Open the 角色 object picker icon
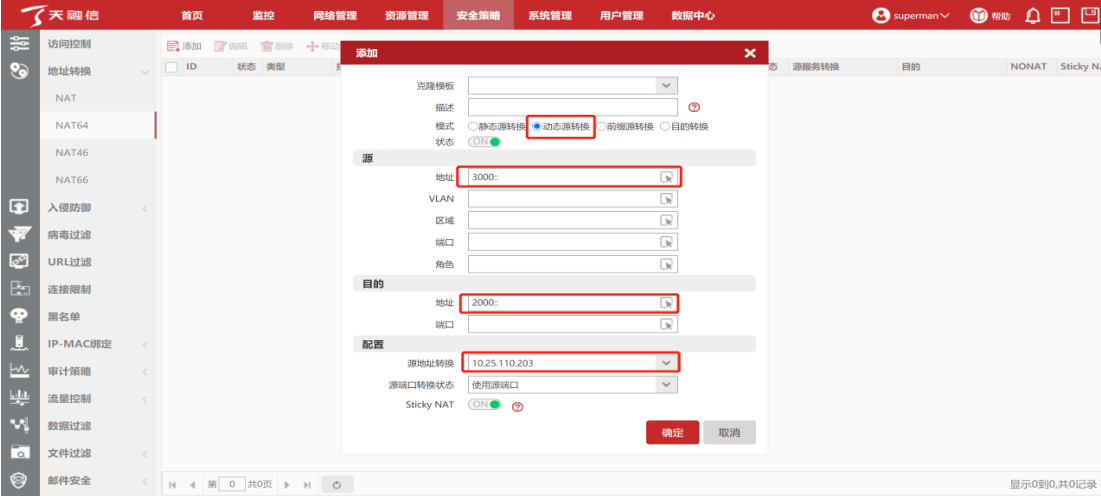The width and height of the screenshot is (1101, 496). point(666,264)
